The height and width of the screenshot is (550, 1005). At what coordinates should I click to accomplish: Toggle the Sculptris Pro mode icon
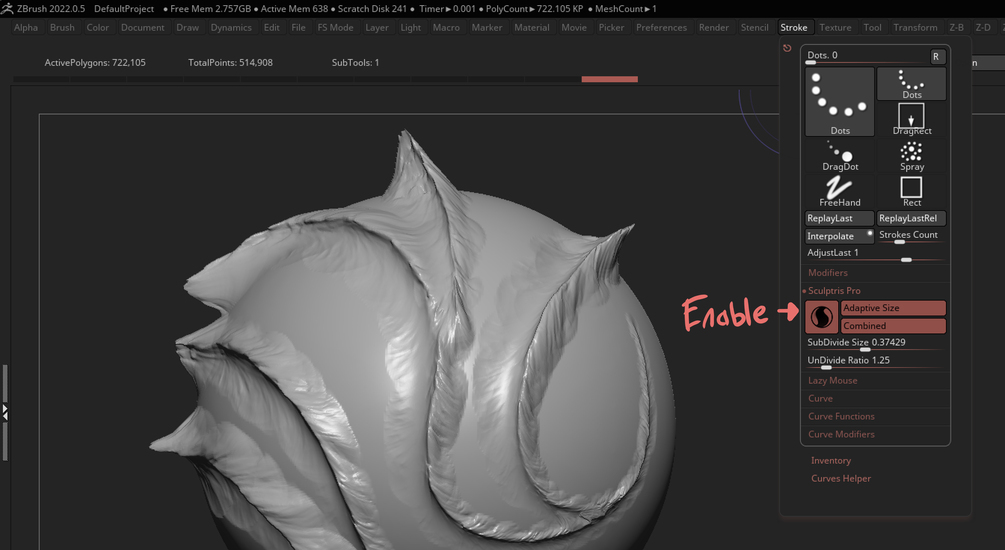pos(822,317)
